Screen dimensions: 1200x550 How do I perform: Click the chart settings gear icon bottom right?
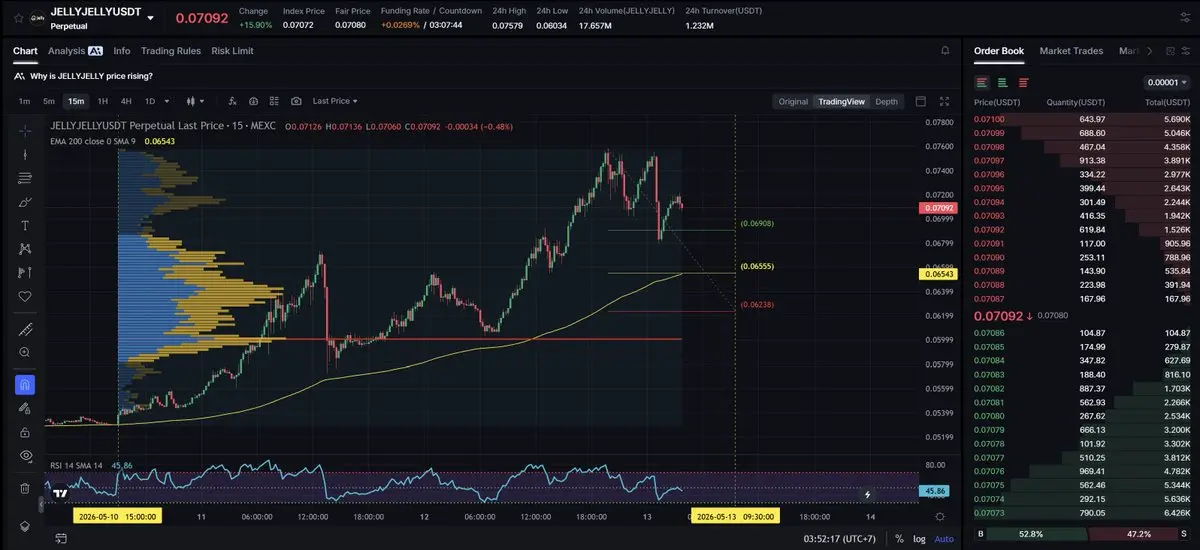point(940,516)
